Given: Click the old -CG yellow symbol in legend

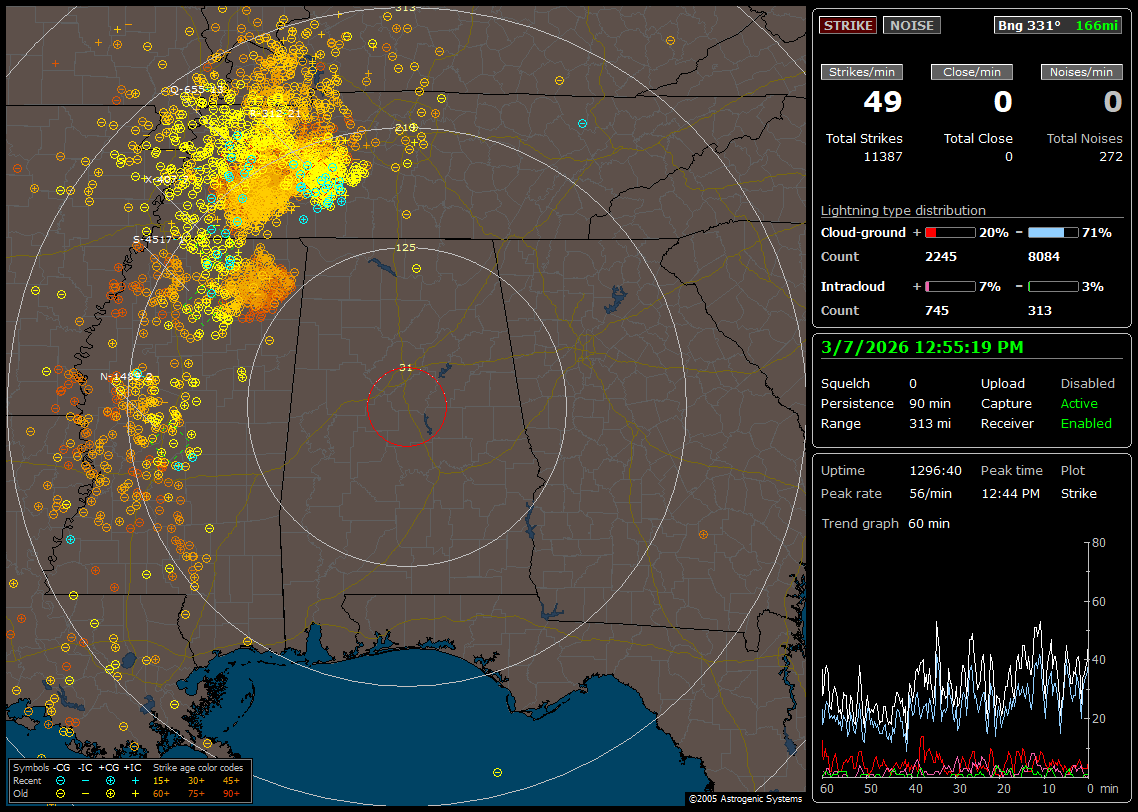Looking at the screenshot, I should point(60,793).
